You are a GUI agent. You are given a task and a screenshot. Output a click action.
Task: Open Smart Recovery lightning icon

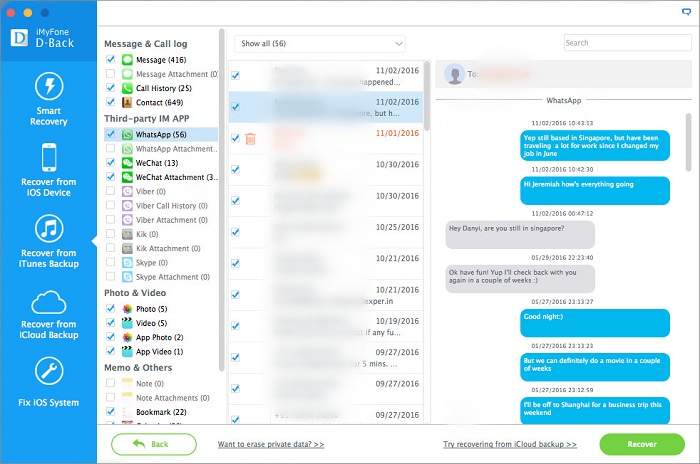49,86
